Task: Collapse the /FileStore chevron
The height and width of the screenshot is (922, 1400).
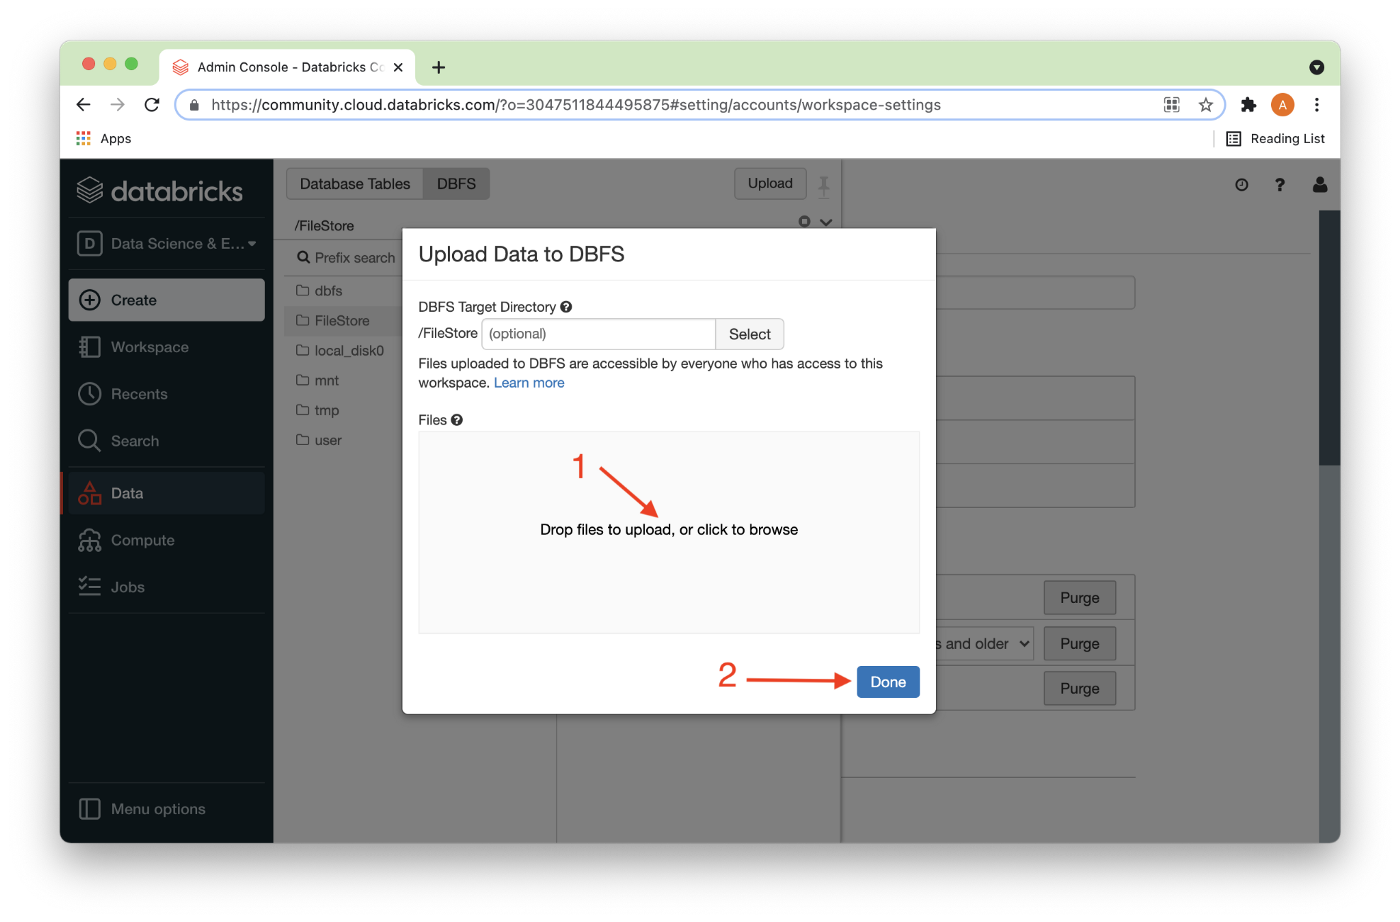Action: coord(826,221)
